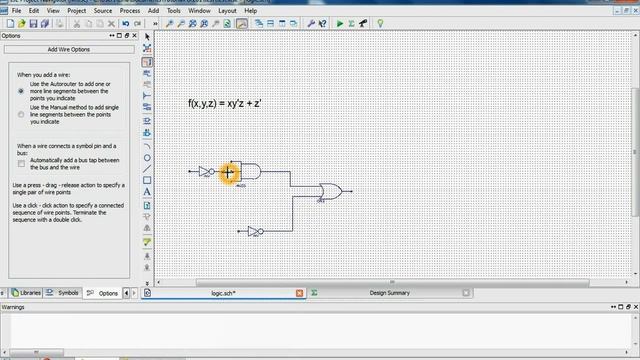Close the Design Summary tab
This screenshot has height=360, width=640.
click(x=466, y=293)
